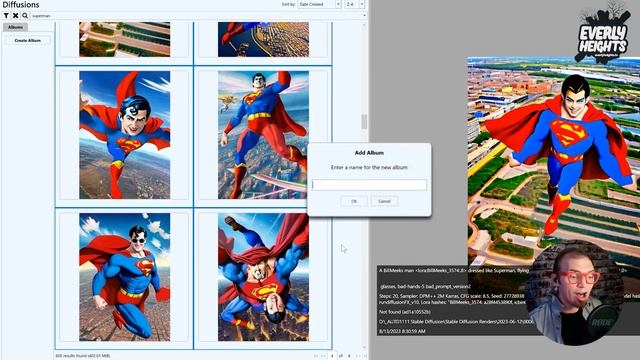Select the partial city aerial thumbnail in top row
Screen dimensions: 640x360
click(x=263, y=39)
